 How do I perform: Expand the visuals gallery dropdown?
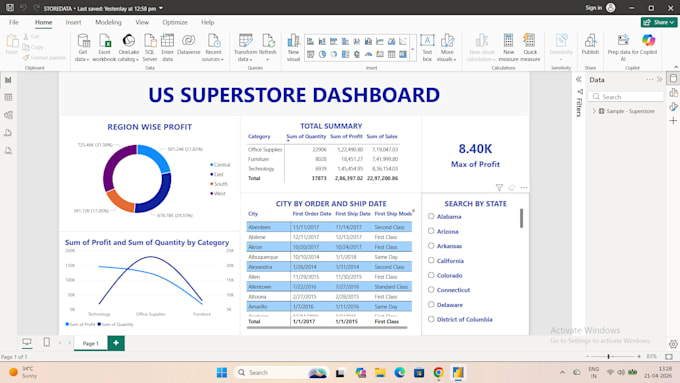coord(413,49)
